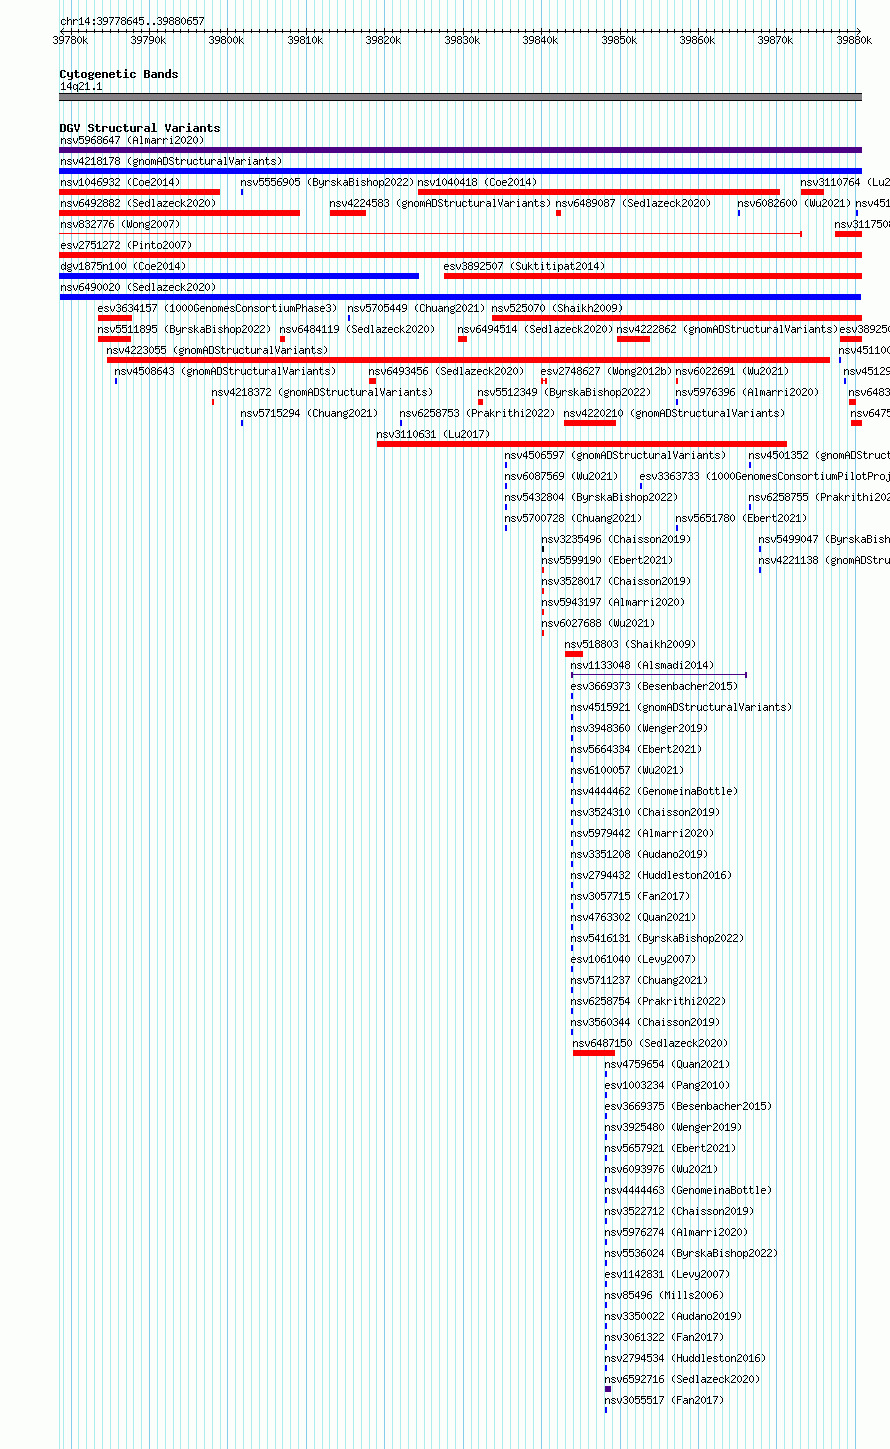
Task: Click the purple interval line of nsv1133048
Action: click(x=659, y=675)
